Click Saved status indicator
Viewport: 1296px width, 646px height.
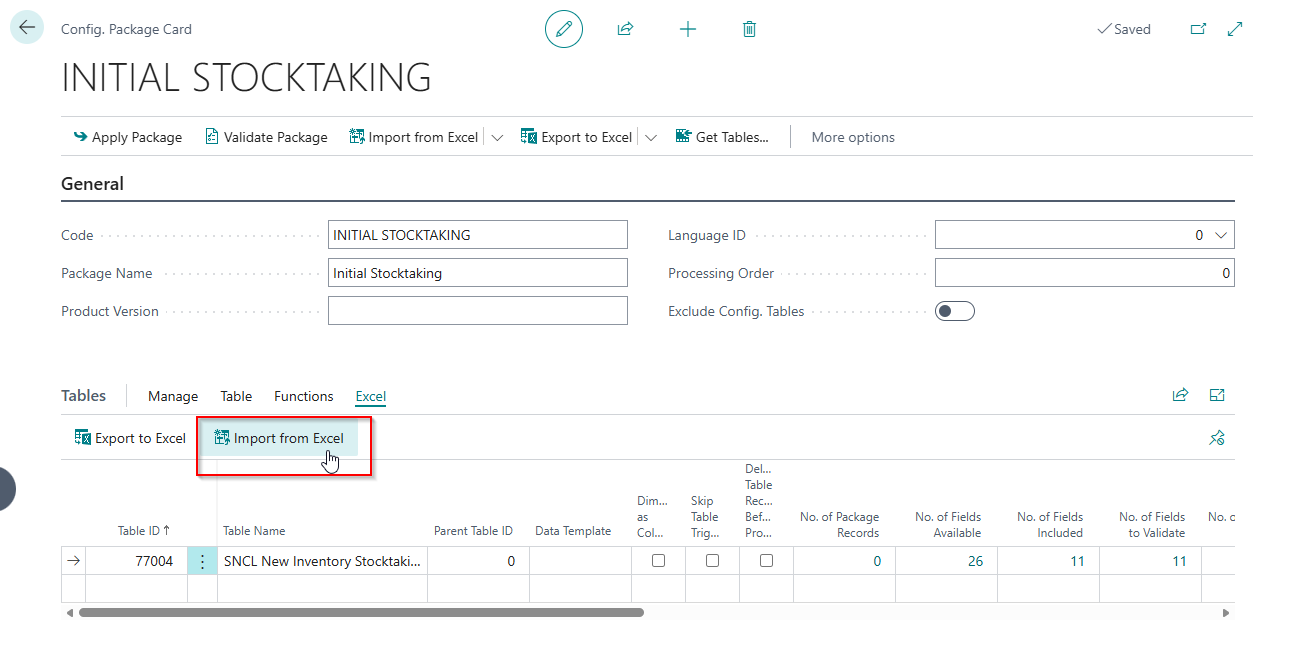pos(1124,29)
